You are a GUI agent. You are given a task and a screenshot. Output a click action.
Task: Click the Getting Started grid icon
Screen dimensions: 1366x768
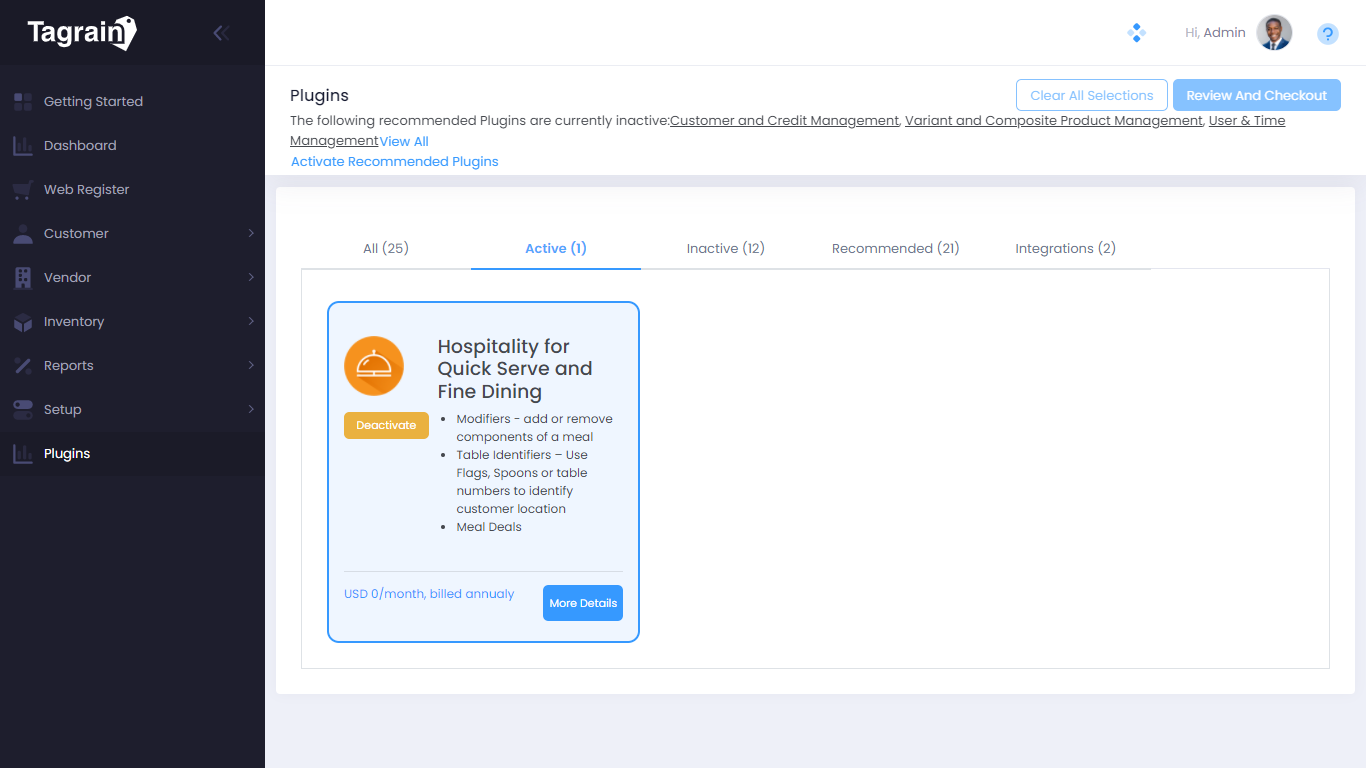click(23, 102)
